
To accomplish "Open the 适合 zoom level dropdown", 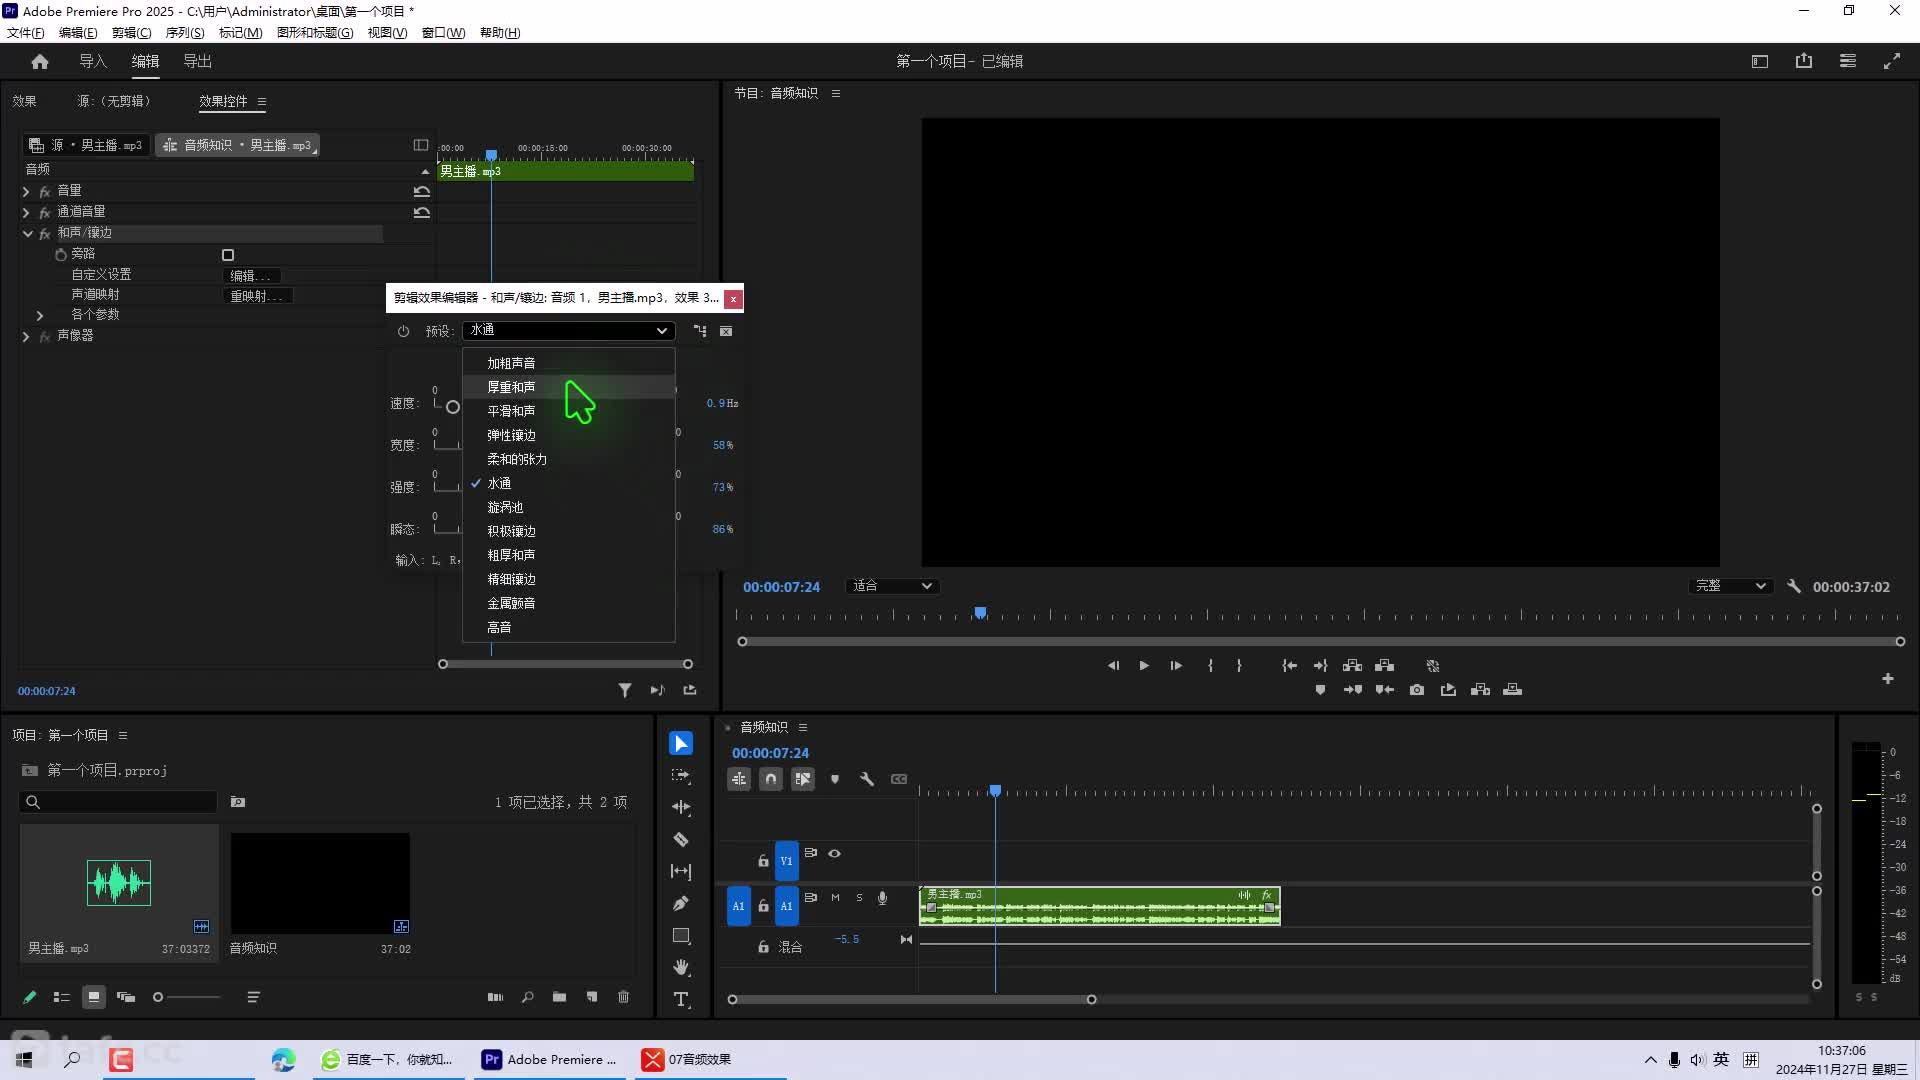I will (892, 586).
